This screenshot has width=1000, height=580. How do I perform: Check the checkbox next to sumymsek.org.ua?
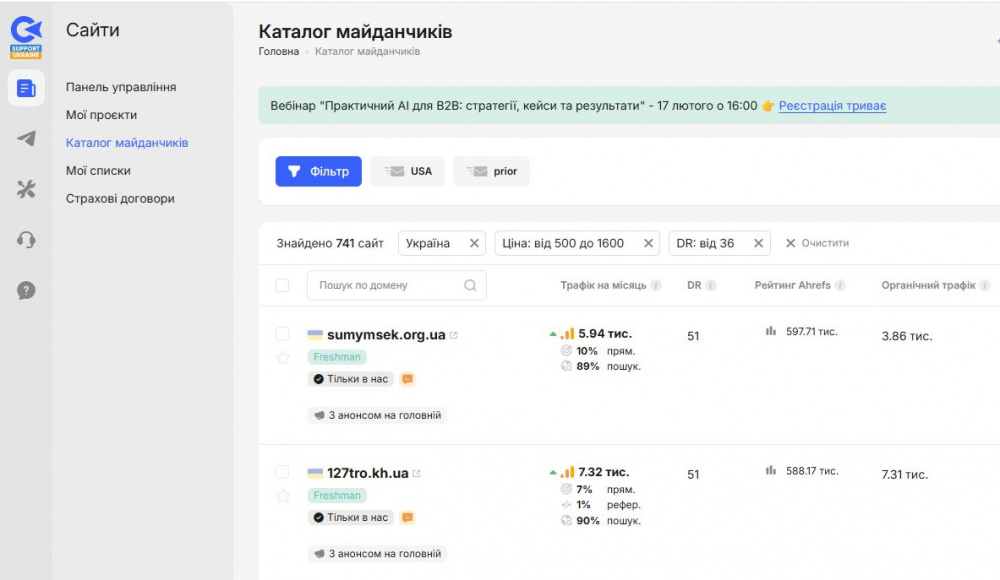pos(284,335)
